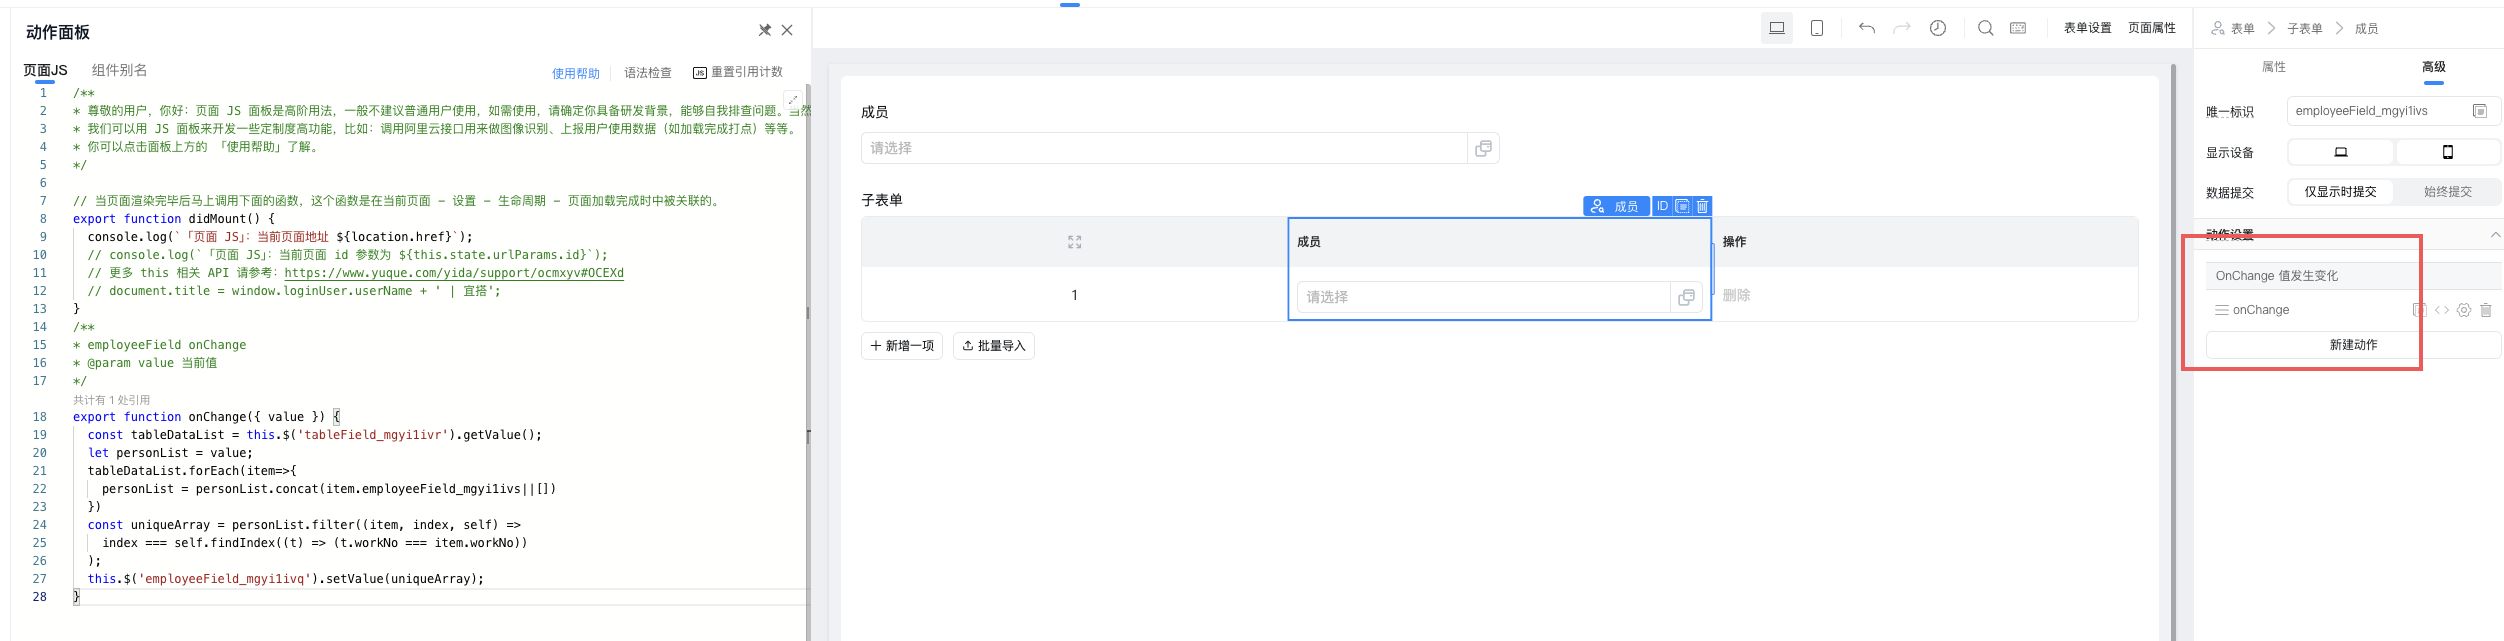Delete the selected 成员 component via trash icon
Screen dimensions: 2504x641
click(x=1702, y=206)
